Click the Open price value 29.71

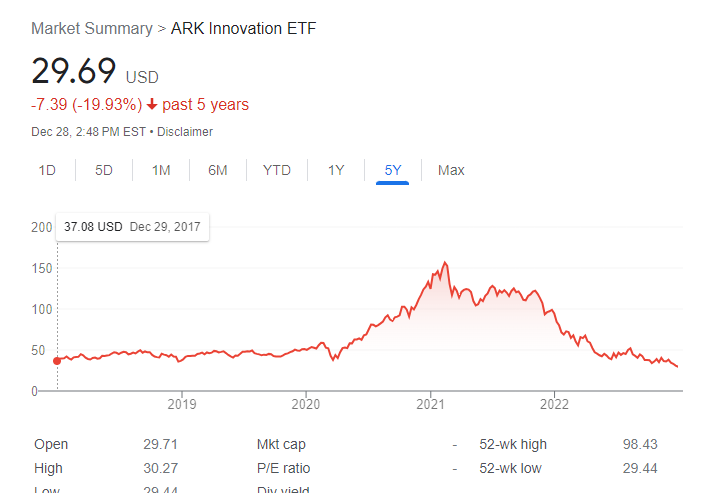coord(160,444)
